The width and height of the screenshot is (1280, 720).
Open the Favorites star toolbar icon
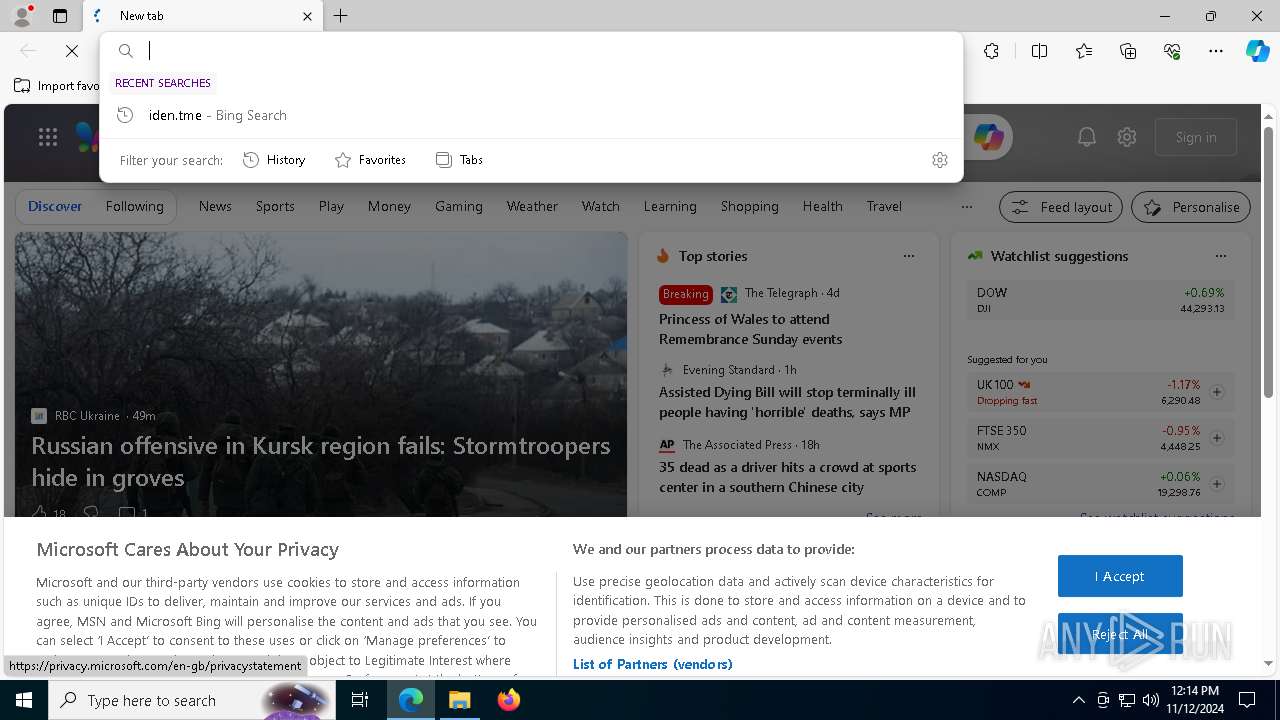point(1084,51)
